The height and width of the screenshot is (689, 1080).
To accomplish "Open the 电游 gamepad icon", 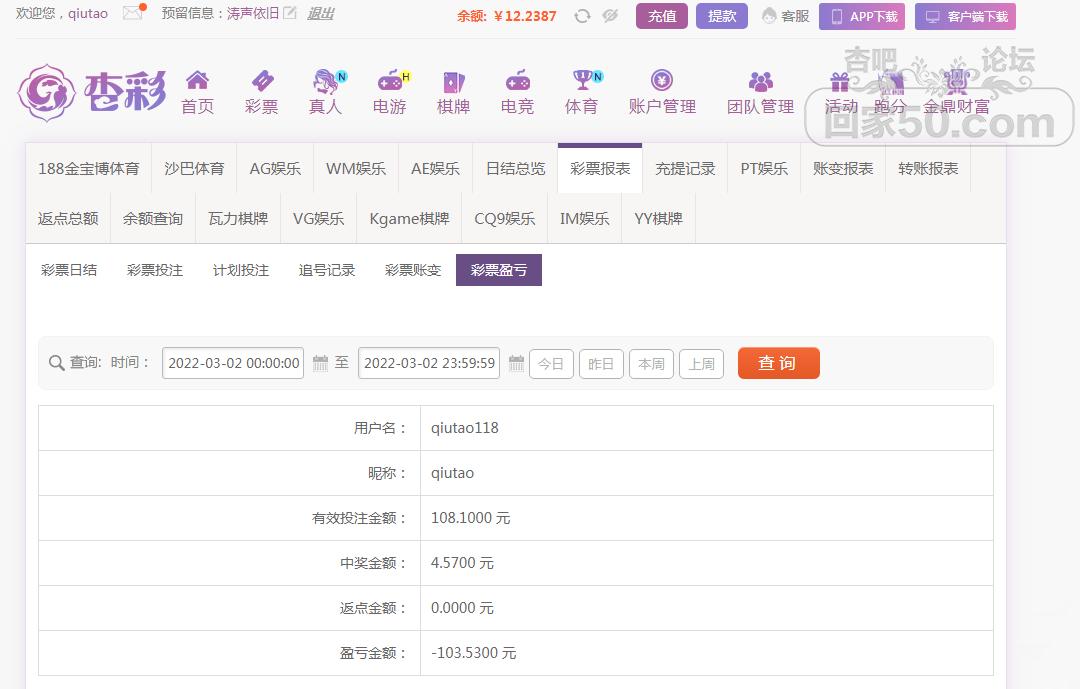I will (x=389, y=81).
